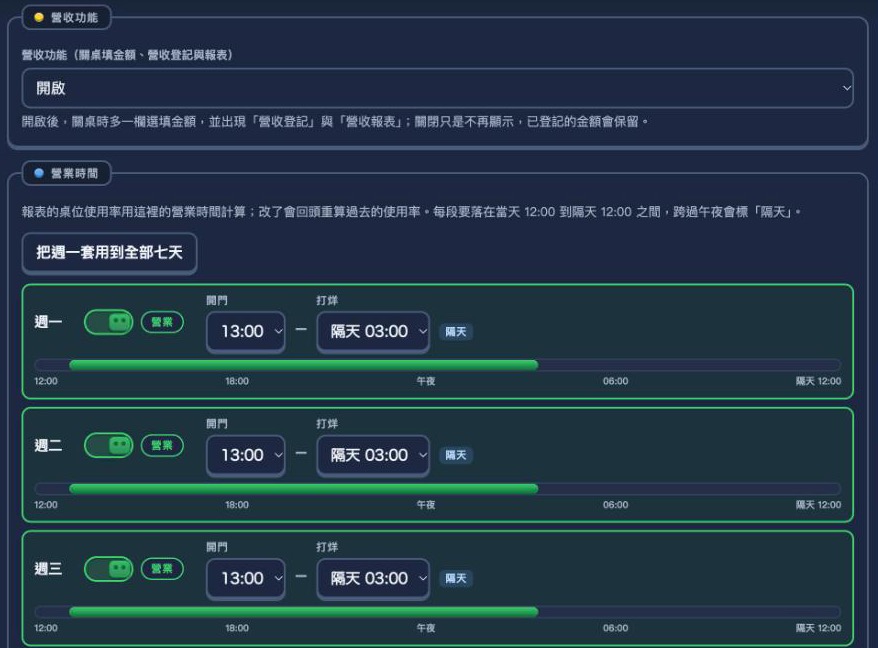Click the 營業時間 section title
Image resolution: width=878 pixels, height=648 pixels.
click(74, 173)
